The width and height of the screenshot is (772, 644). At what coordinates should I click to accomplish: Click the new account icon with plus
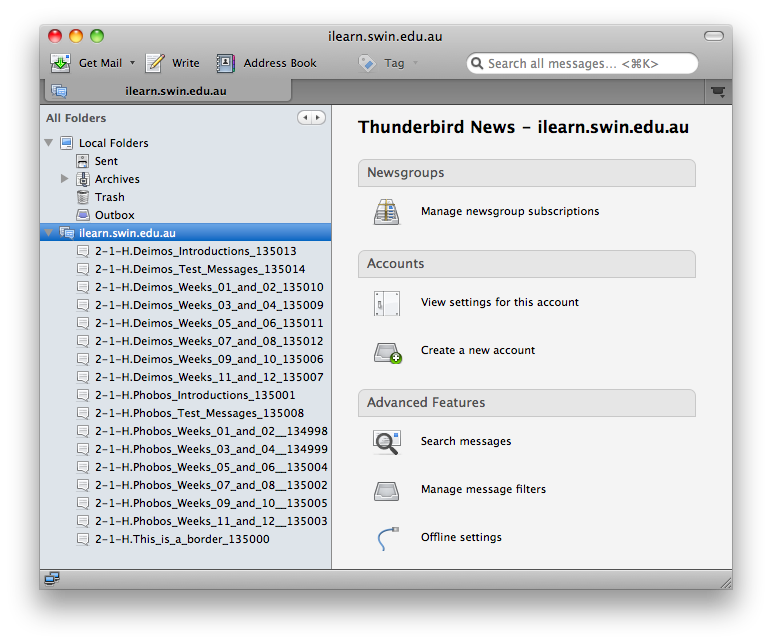[x=387, y=353]
